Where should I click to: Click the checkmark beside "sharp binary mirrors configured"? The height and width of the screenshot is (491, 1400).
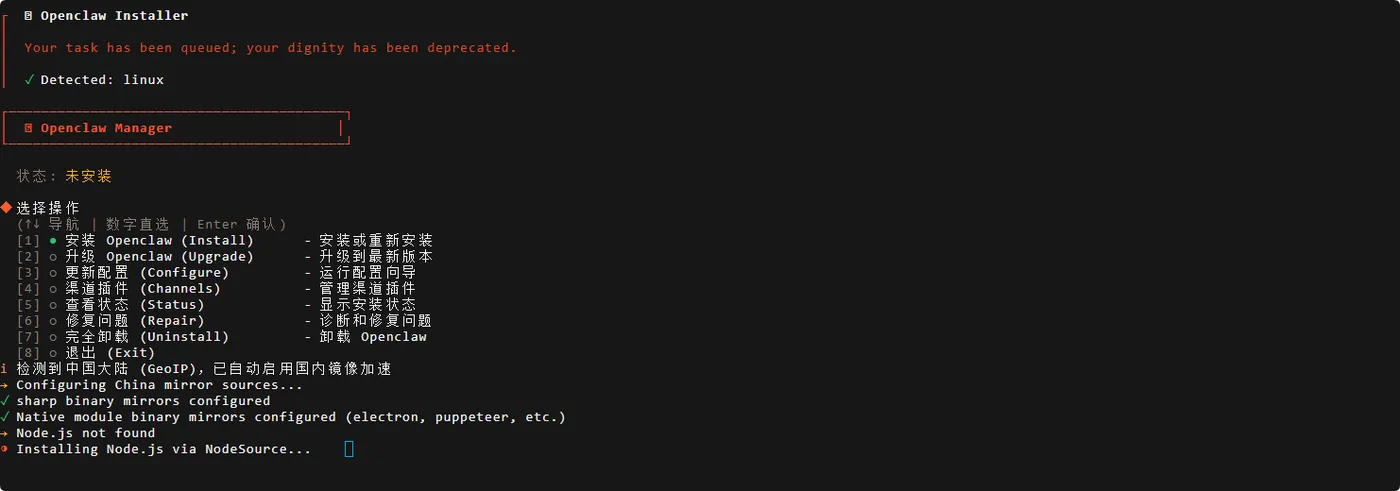click(5, 401)
